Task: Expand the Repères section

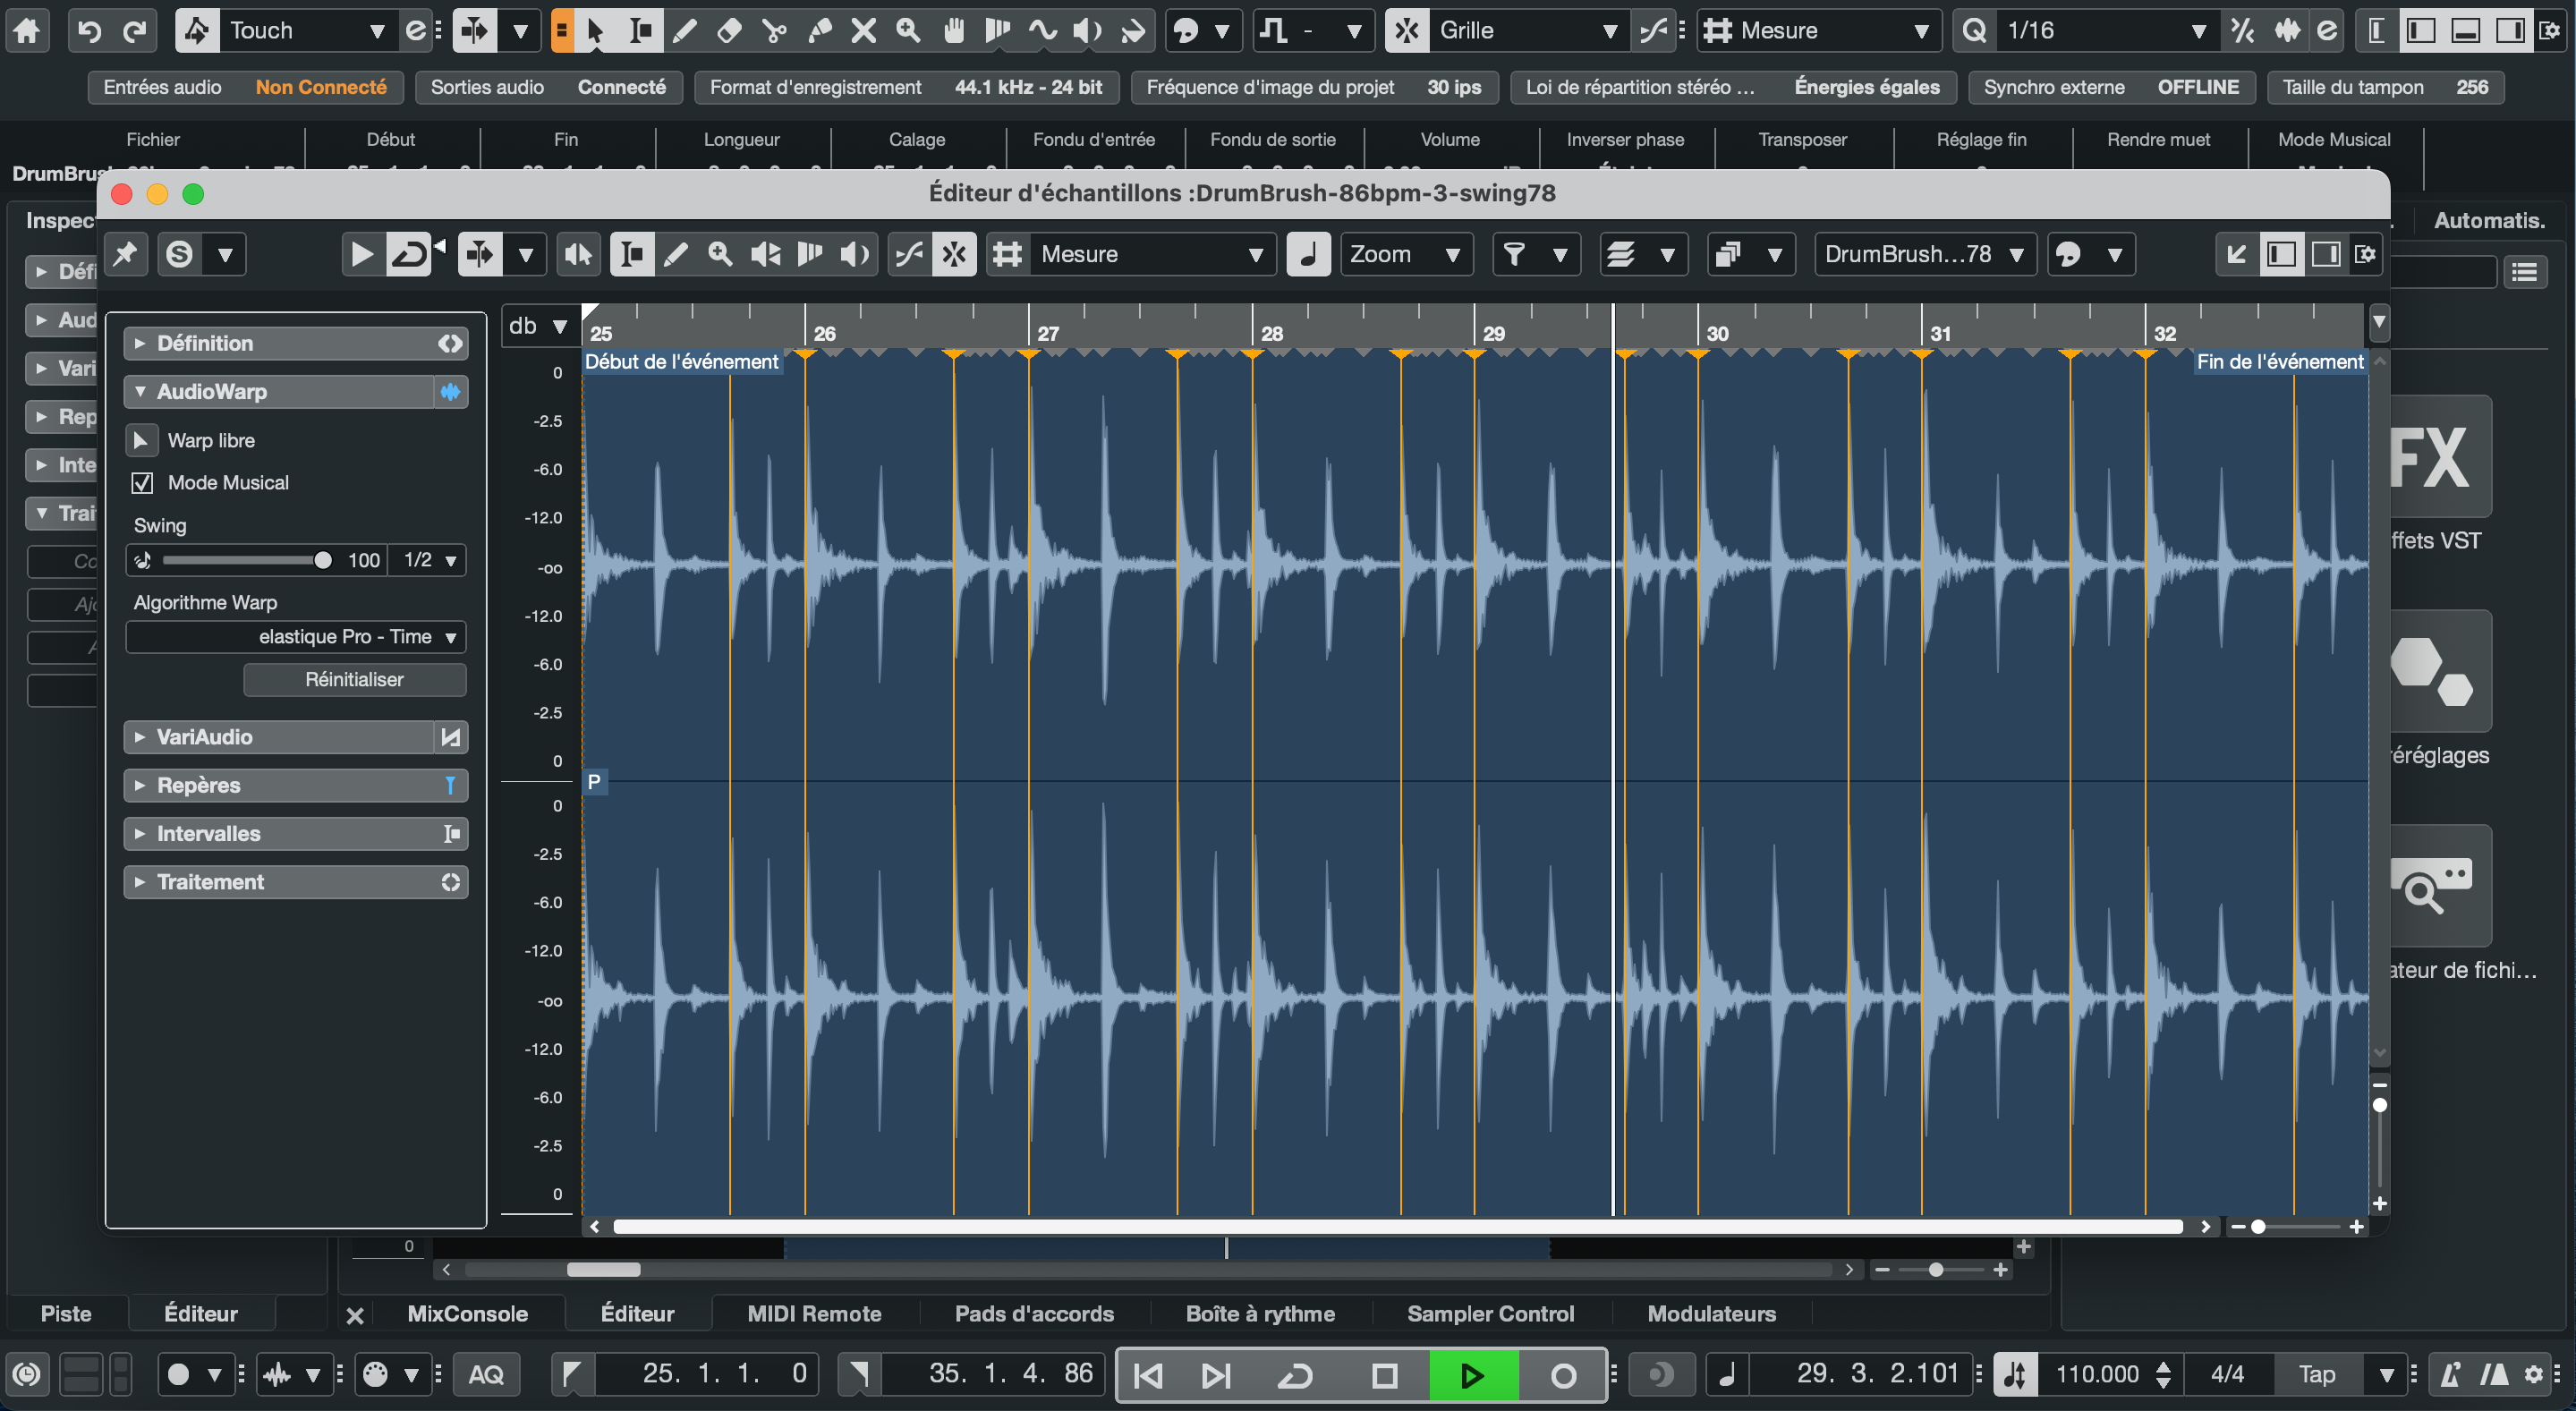Action: pos(140,785)
